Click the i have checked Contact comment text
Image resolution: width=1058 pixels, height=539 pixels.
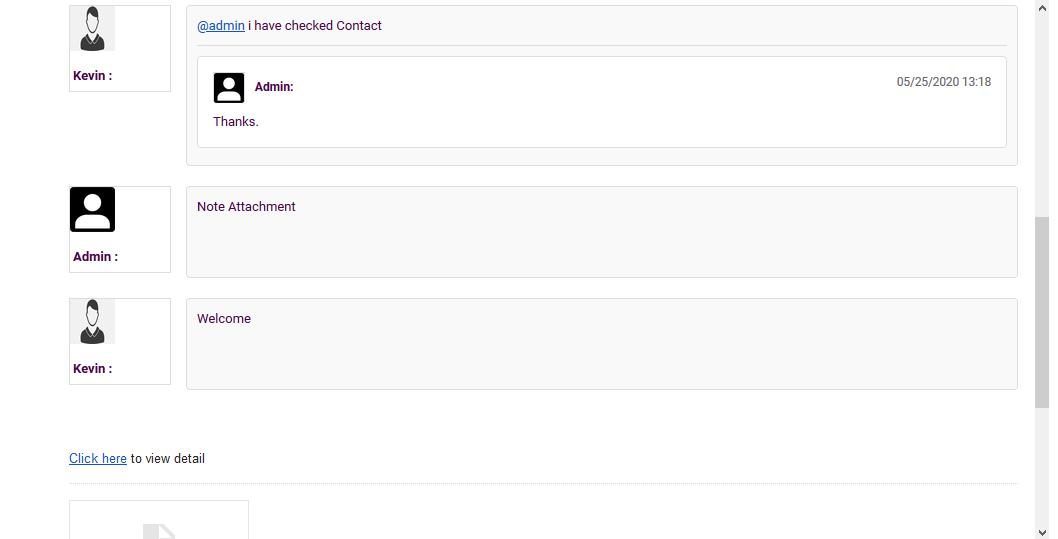[x=314, y=26]
